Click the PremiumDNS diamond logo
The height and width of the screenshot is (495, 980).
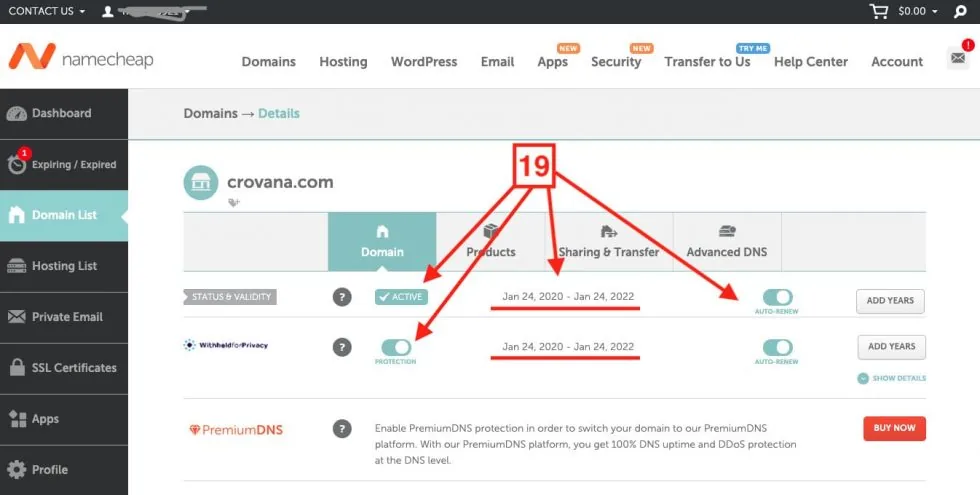236,430
